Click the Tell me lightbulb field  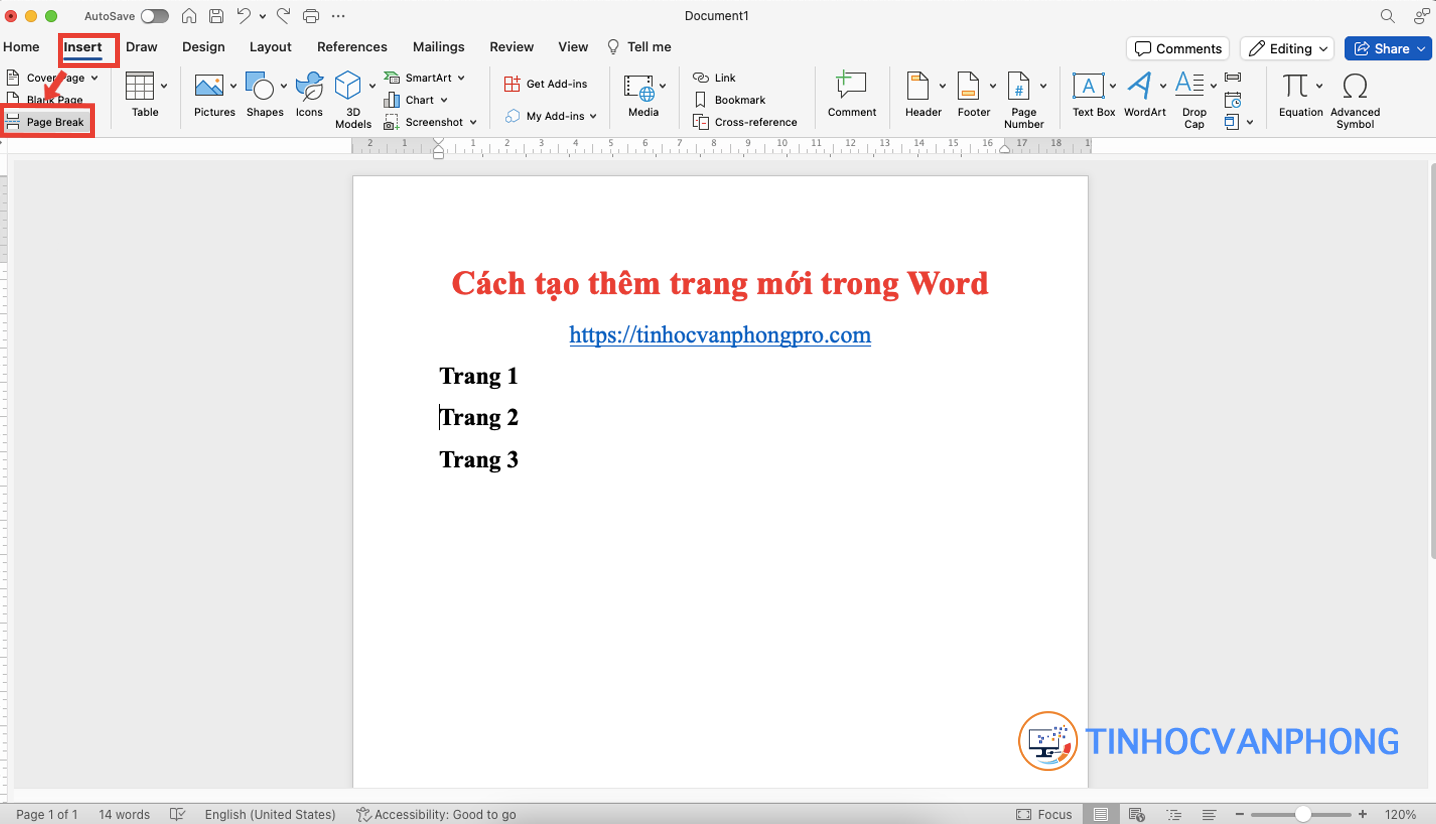[x=639, y=47]
